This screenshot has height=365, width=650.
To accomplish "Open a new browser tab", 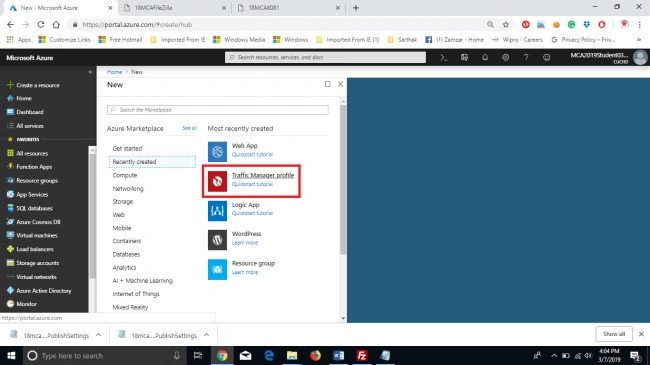I will 356,8.
